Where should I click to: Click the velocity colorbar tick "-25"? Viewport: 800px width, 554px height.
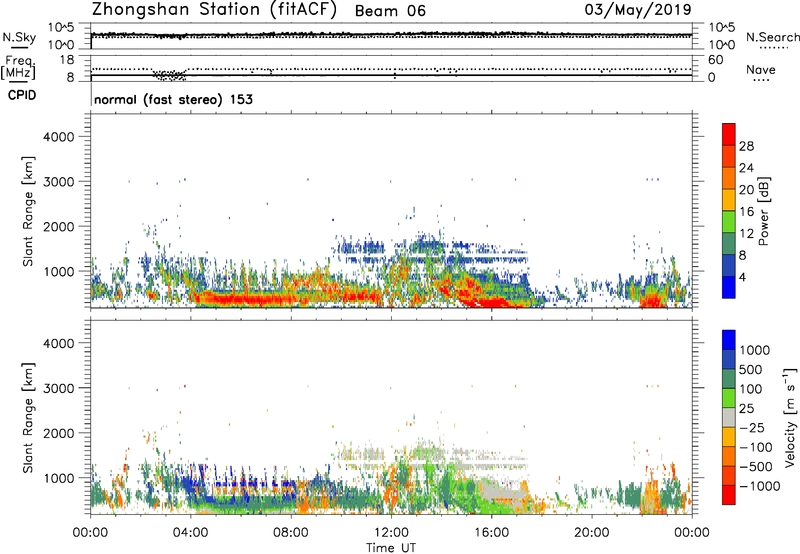point(754,427)
